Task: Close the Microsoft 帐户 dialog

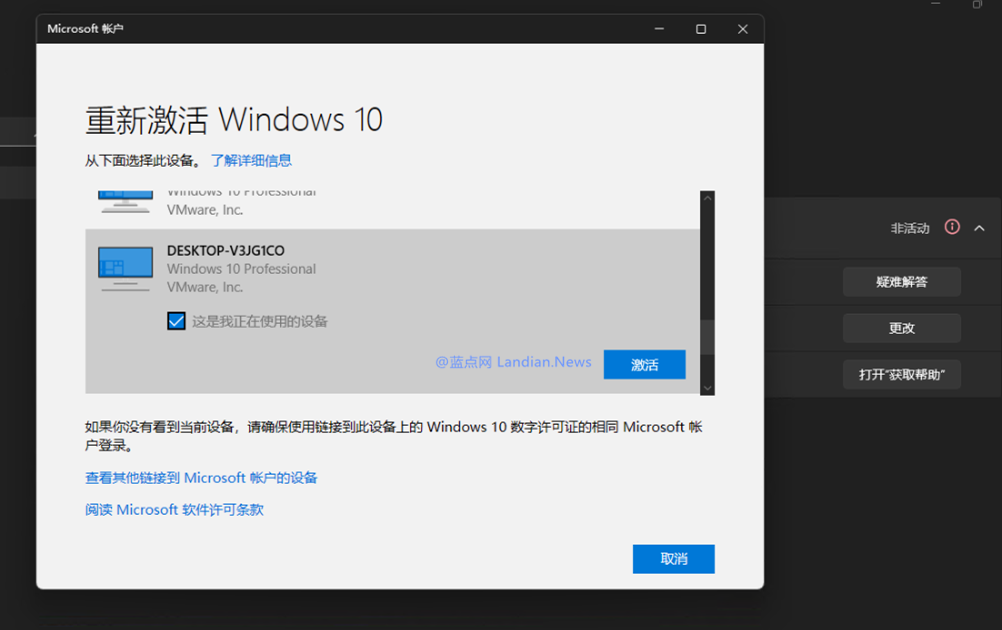Action: click(x=743, y=29)
